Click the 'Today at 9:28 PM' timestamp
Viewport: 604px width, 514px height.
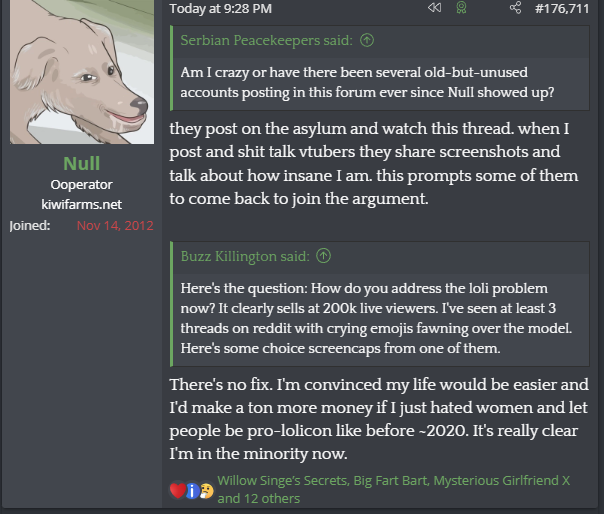point(220,9)
